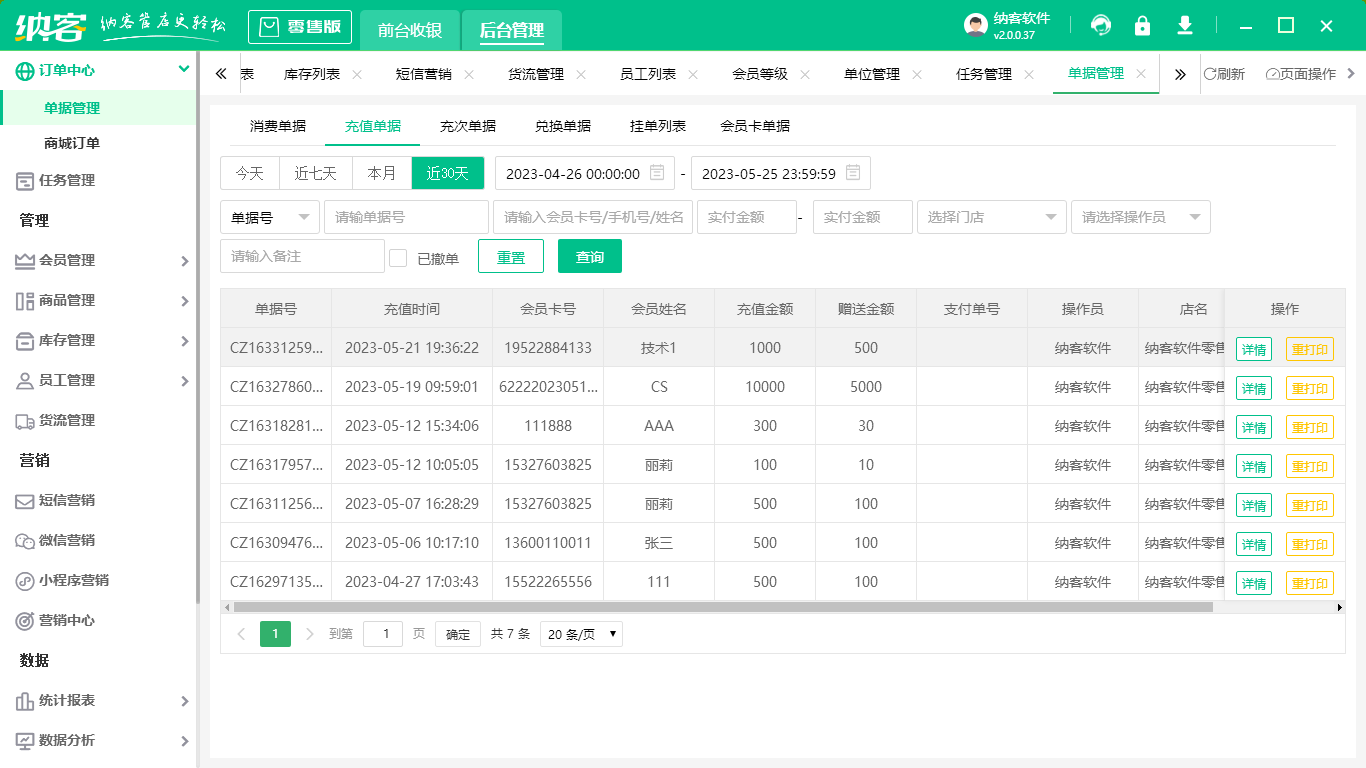
Task: Open 详情 for the first recharge record
Action: click(1253, 349)
